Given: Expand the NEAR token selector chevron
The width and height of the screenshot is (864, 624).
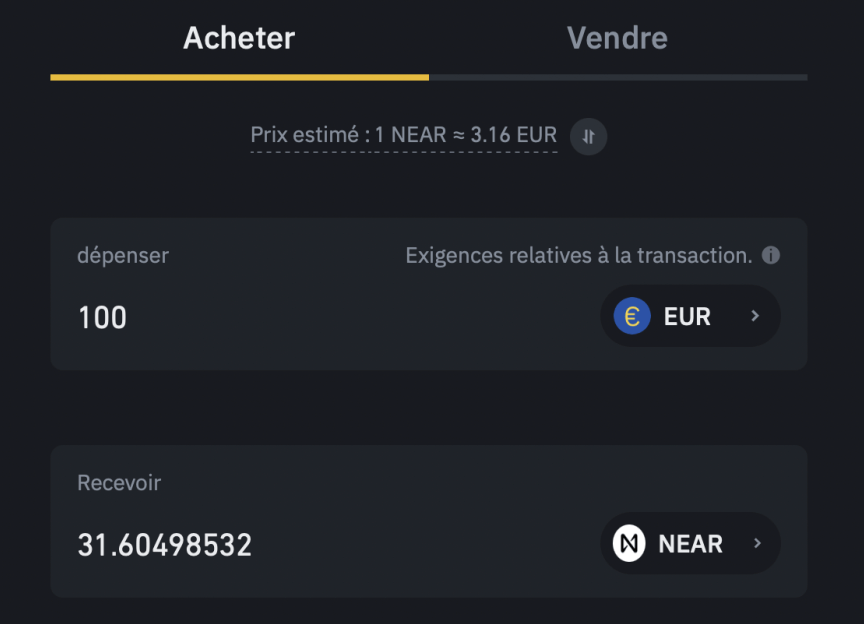Looking at the screenshot, I should coord(757,543).
